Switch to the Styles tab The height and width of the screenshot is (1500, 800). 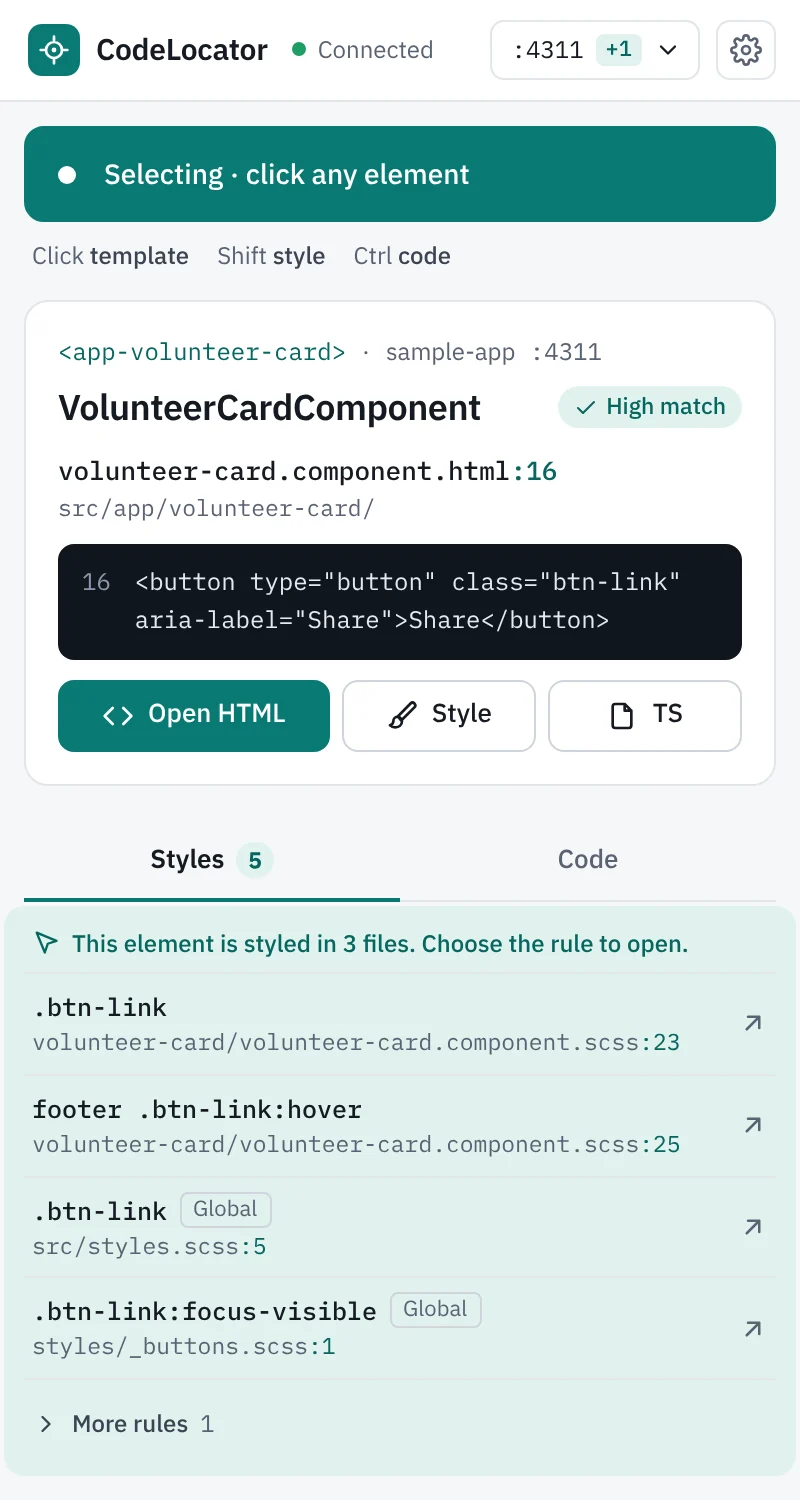(212, 860)
